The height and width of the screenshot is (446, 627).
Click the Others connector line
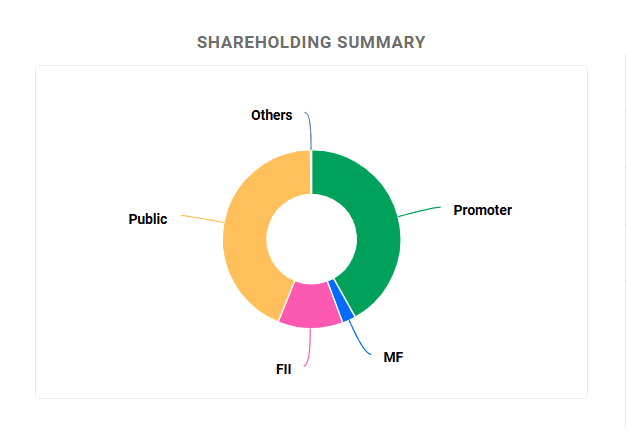309,130
